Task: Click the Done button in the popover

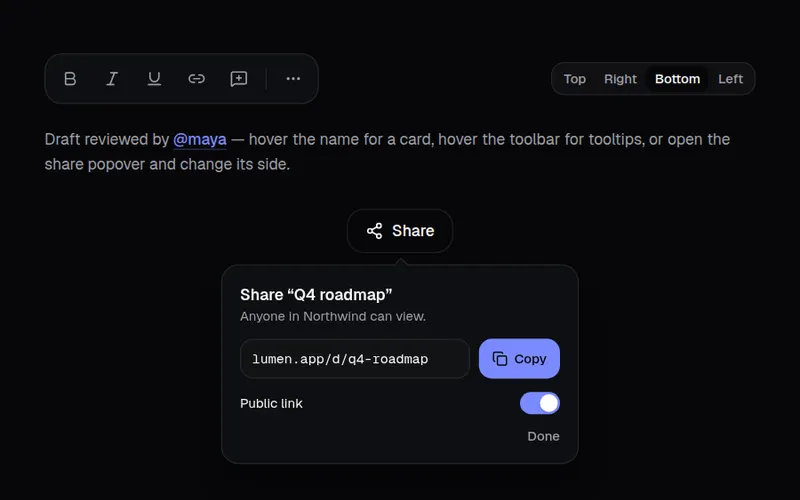Action: coord(543,436)
